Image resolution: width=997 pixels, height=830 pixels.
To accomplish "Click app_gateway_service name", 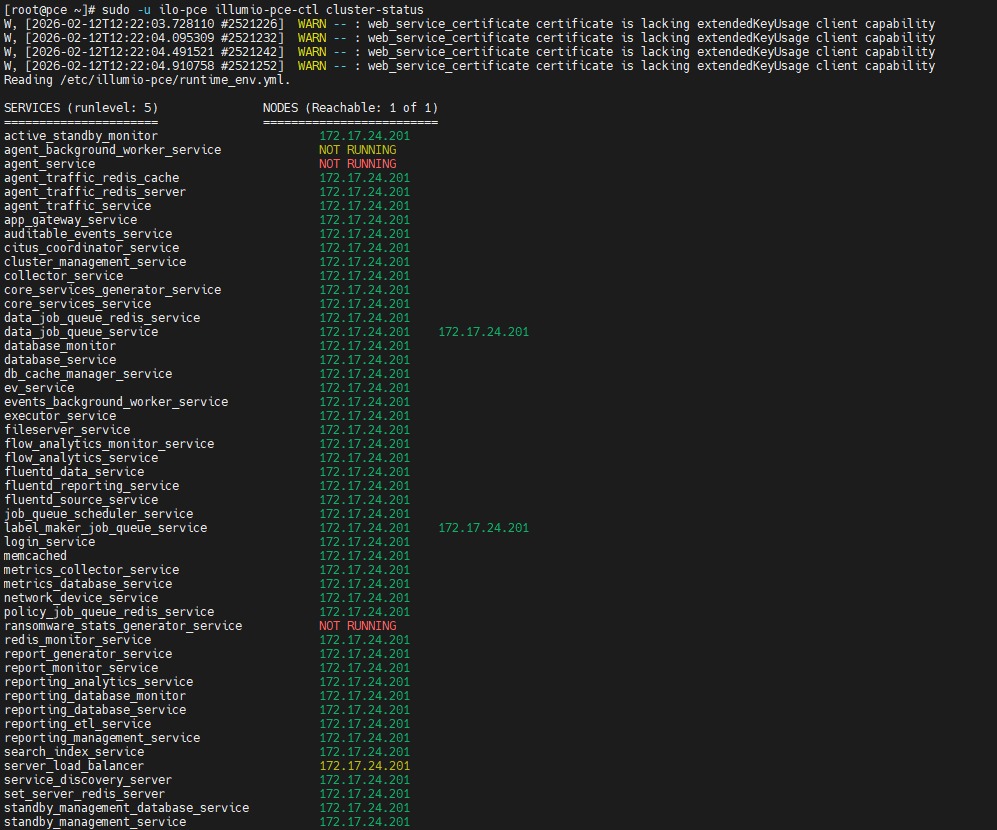I will point(71,219).
